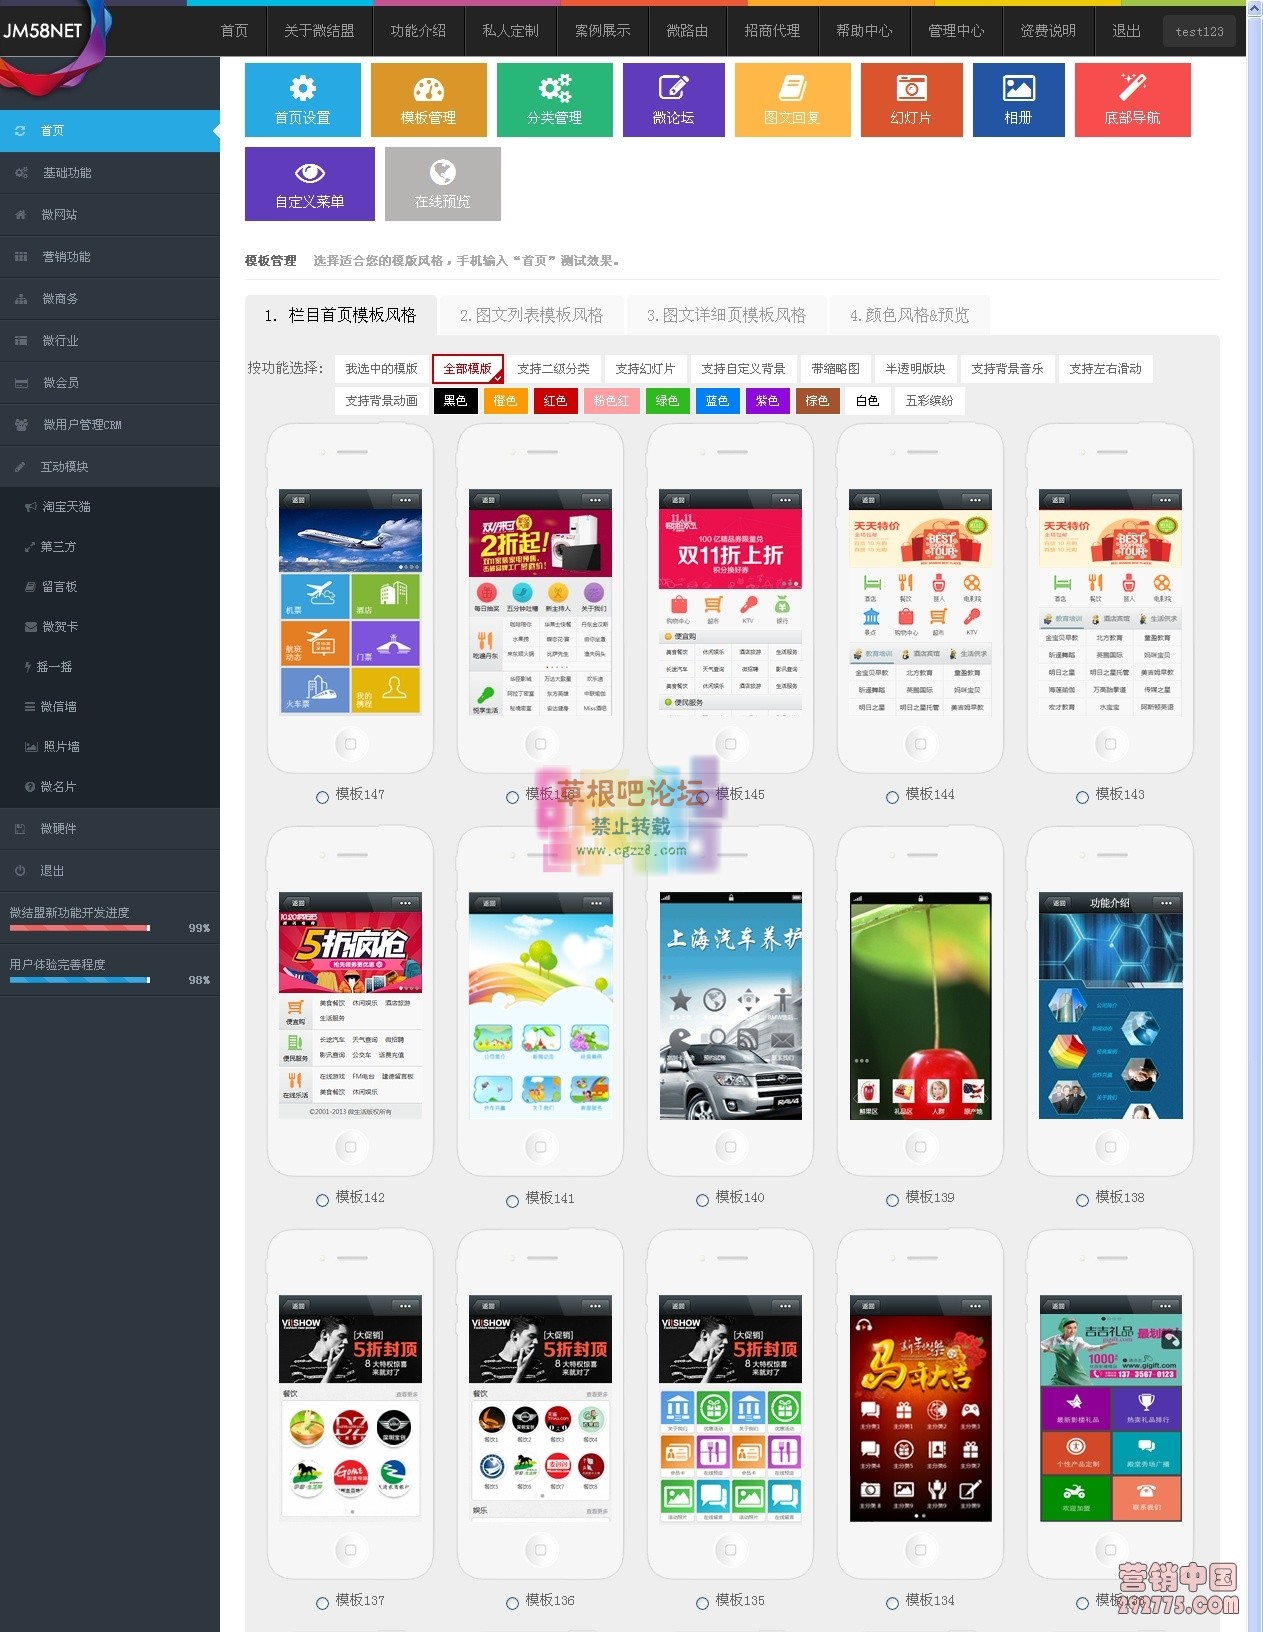Click the 底部导航 magic wand tile
Image resolution: width=1263 pixels, height=1632 pixels.
1132,99
